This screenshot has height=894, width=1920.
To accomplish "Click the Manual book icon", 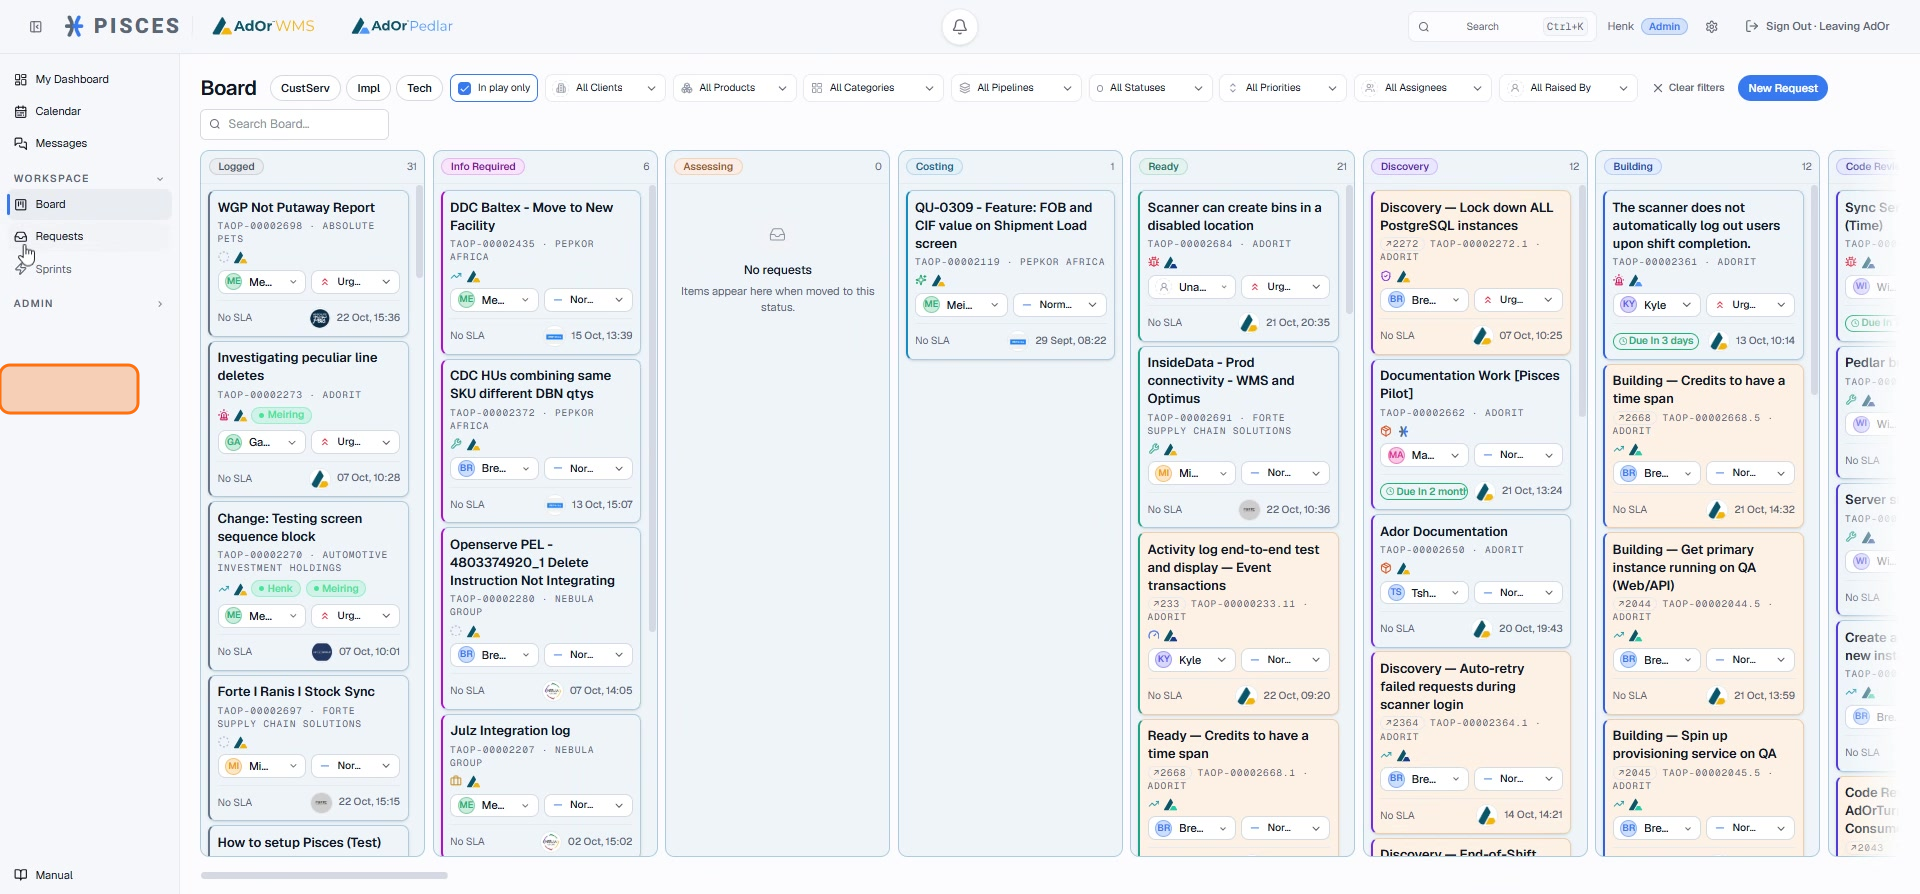I will pyautogui.click(x=21, y=875).
